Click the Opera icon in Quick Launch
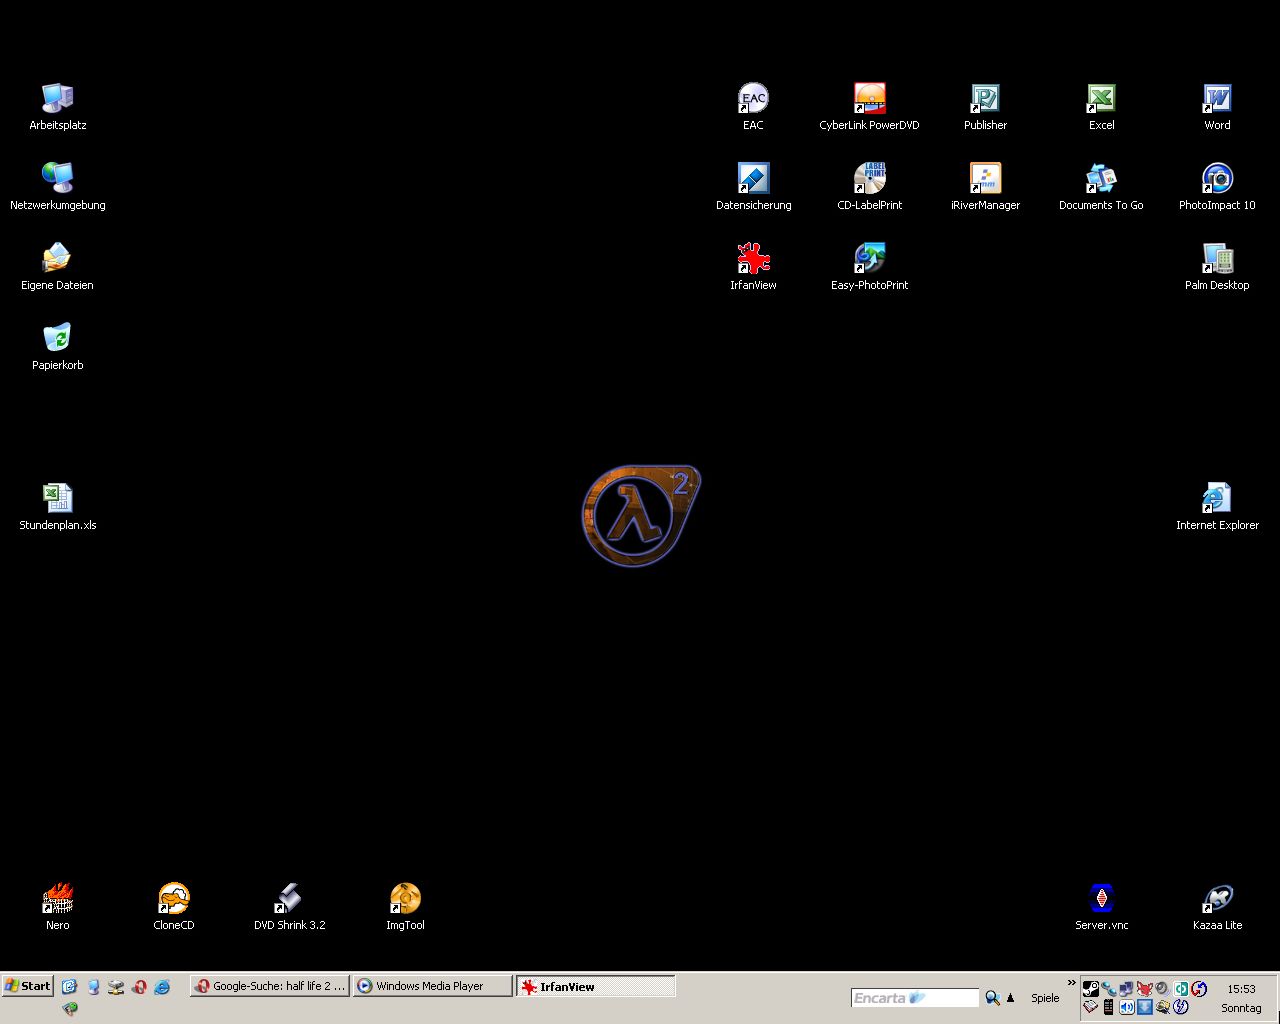Image resolution: width=1280 pixels, height=1024 pixels. click(139, 987)
